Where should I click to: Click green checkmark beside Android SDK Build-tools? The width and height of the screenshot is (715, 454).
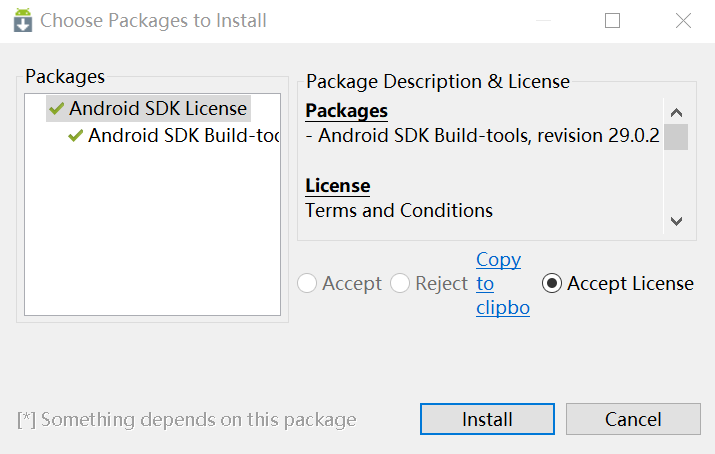75,136
